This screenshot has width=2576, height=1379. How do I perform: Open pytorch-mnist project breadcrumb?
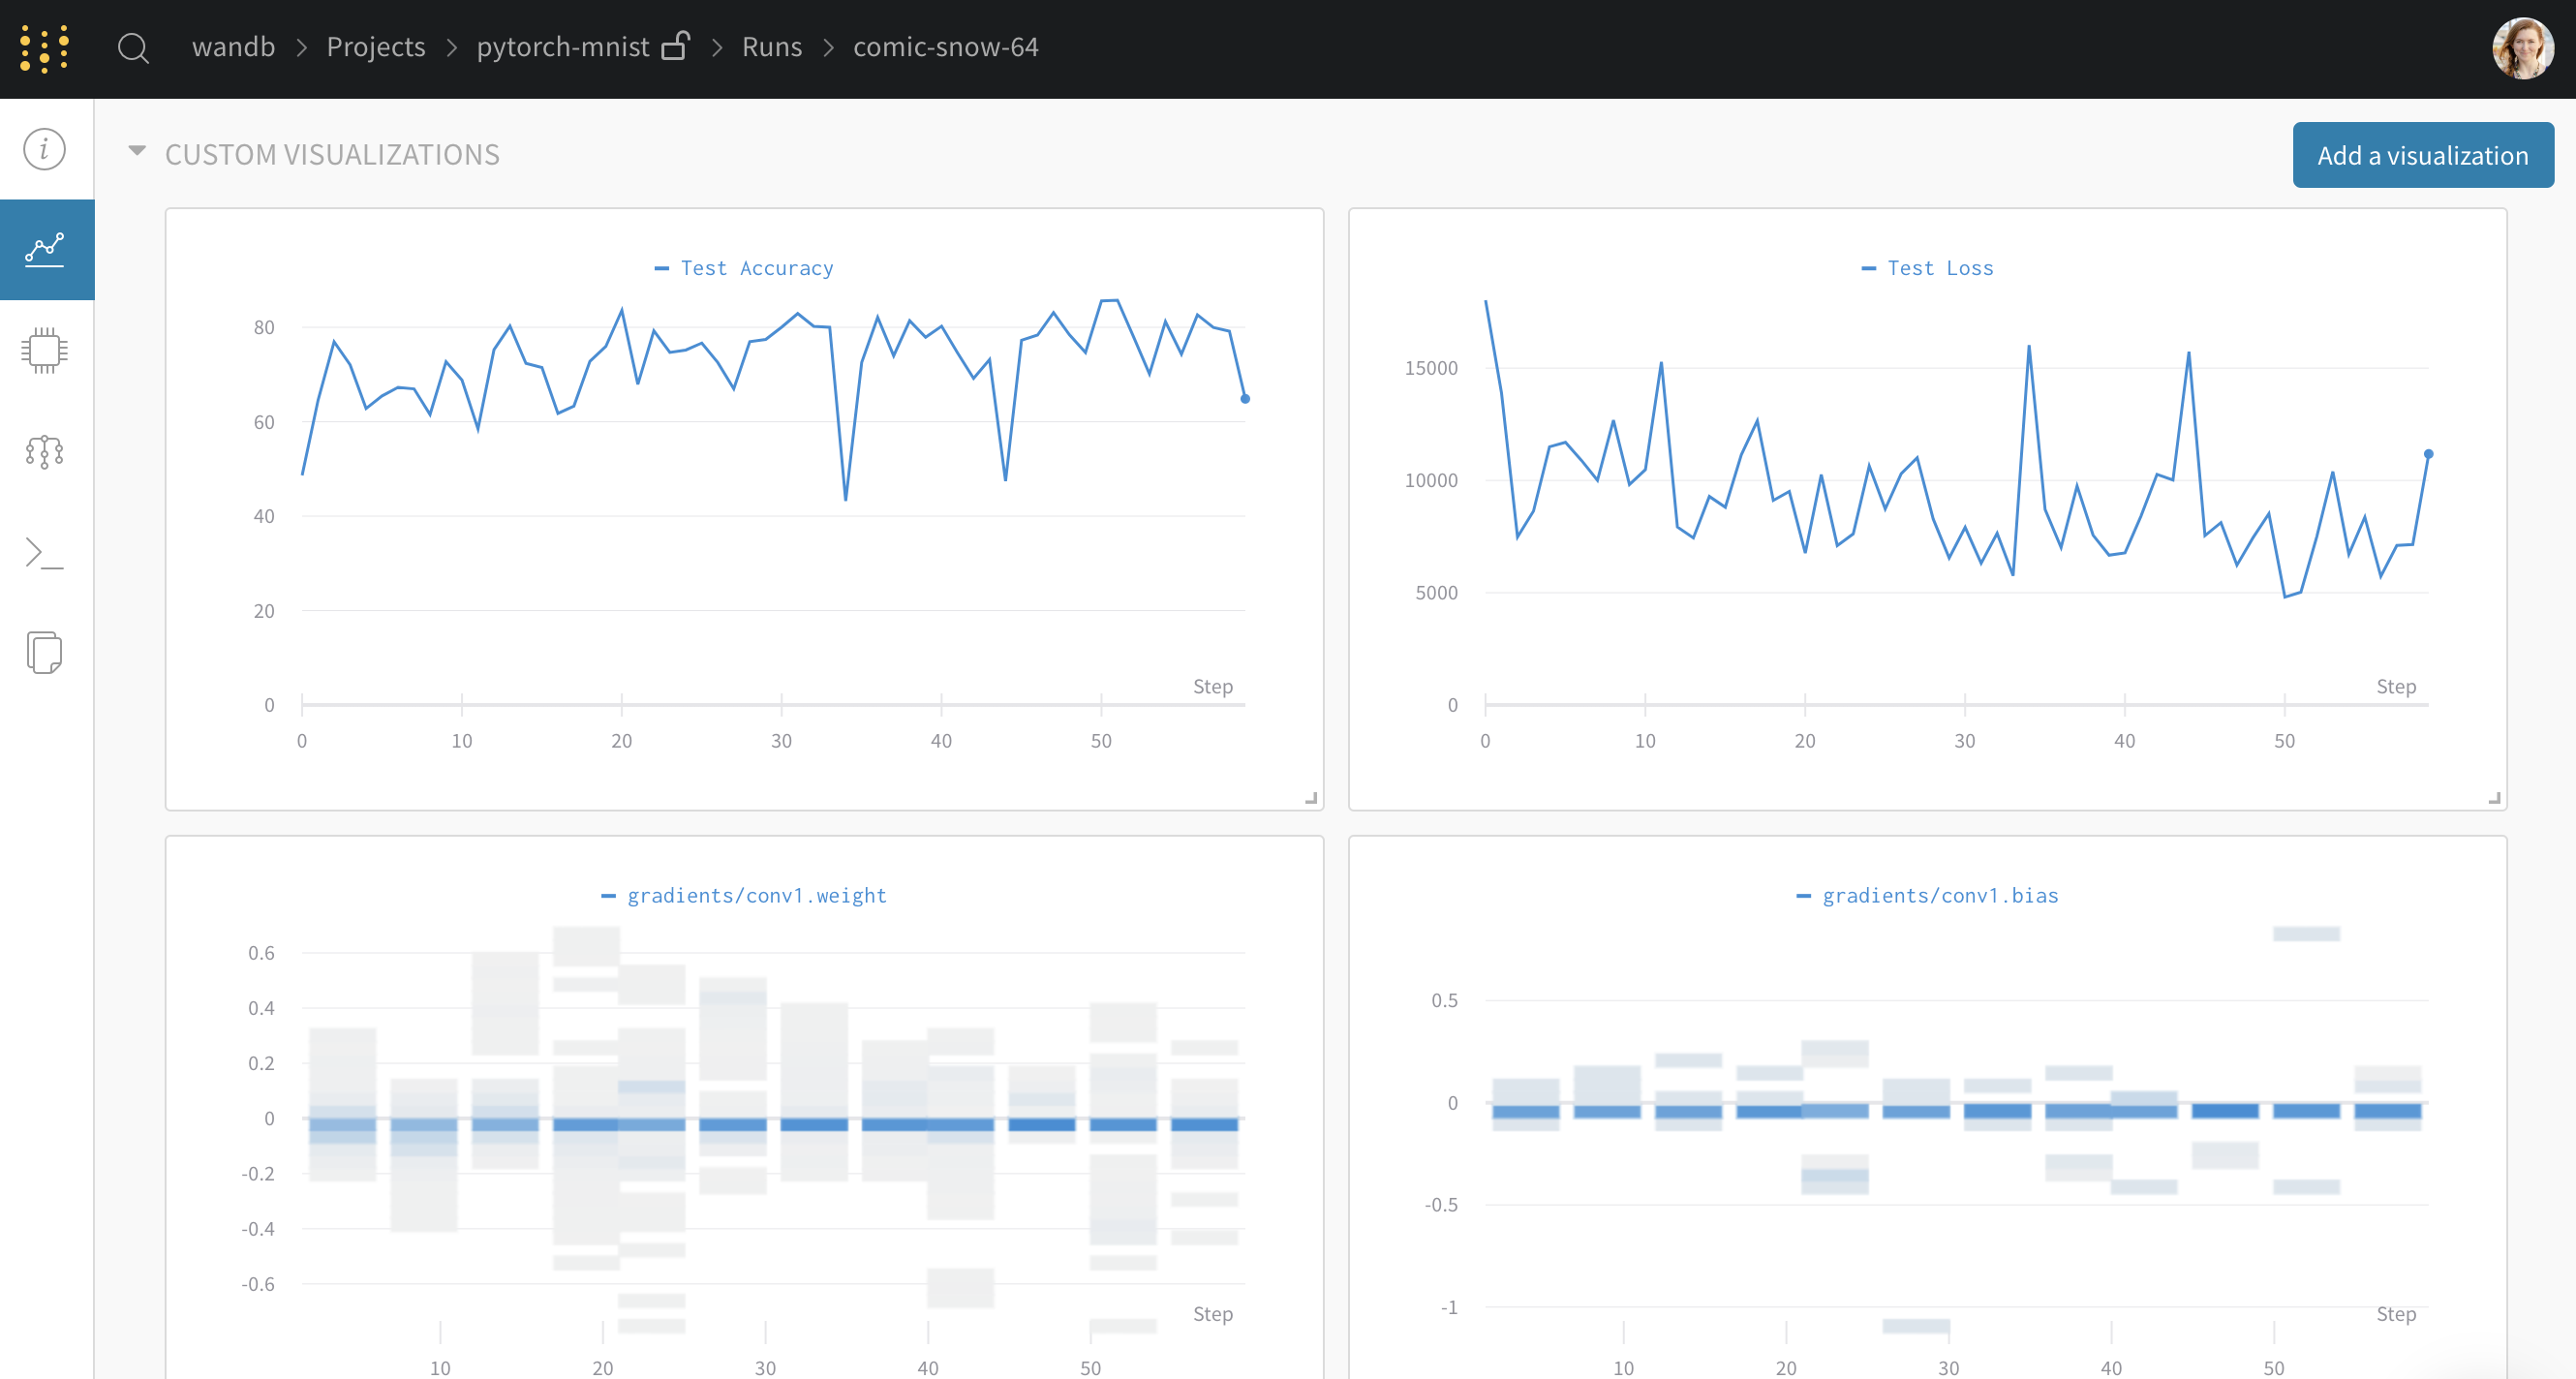point(562,47)
